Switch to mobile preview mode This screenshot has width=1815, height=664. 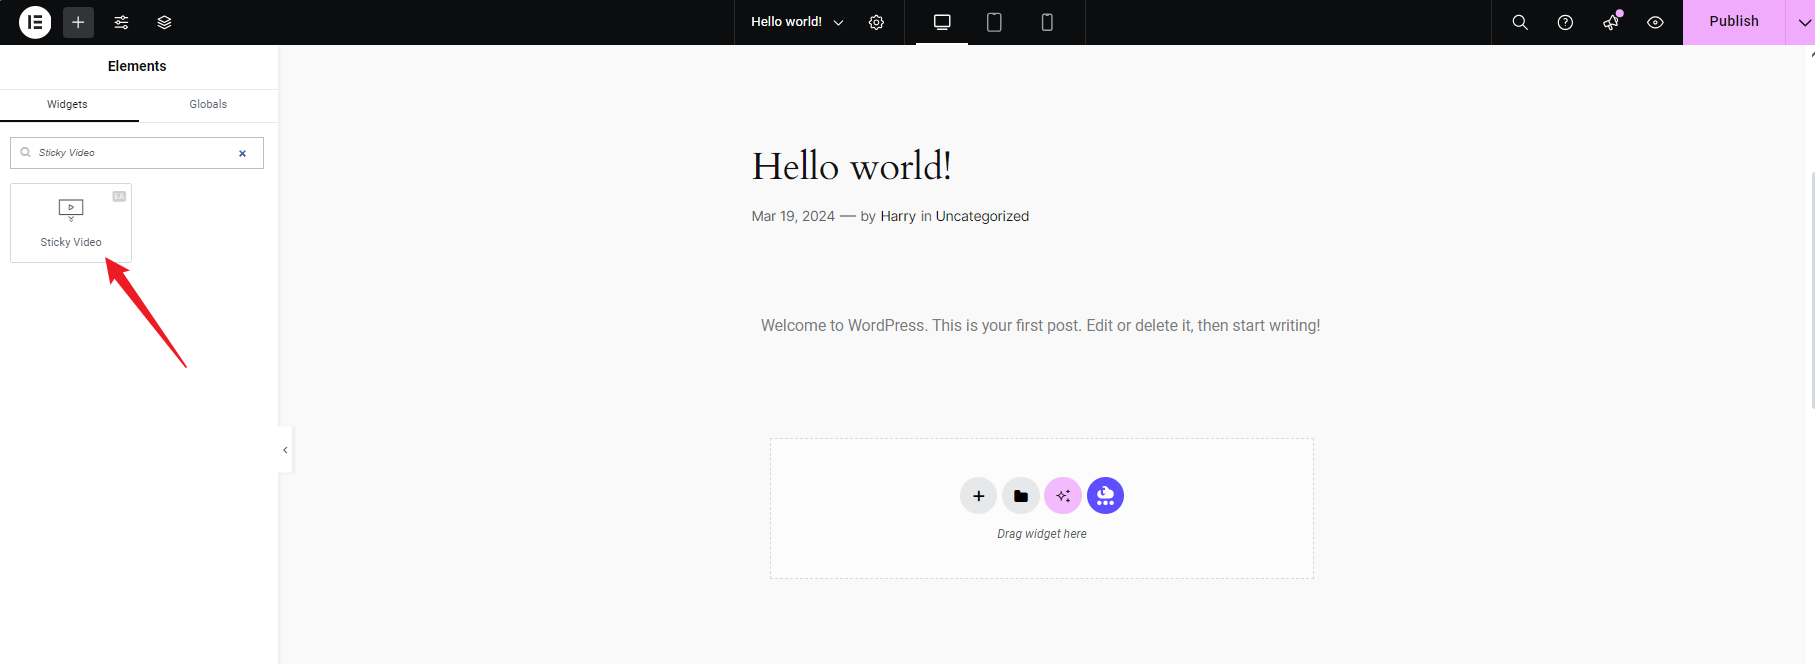1047,22
